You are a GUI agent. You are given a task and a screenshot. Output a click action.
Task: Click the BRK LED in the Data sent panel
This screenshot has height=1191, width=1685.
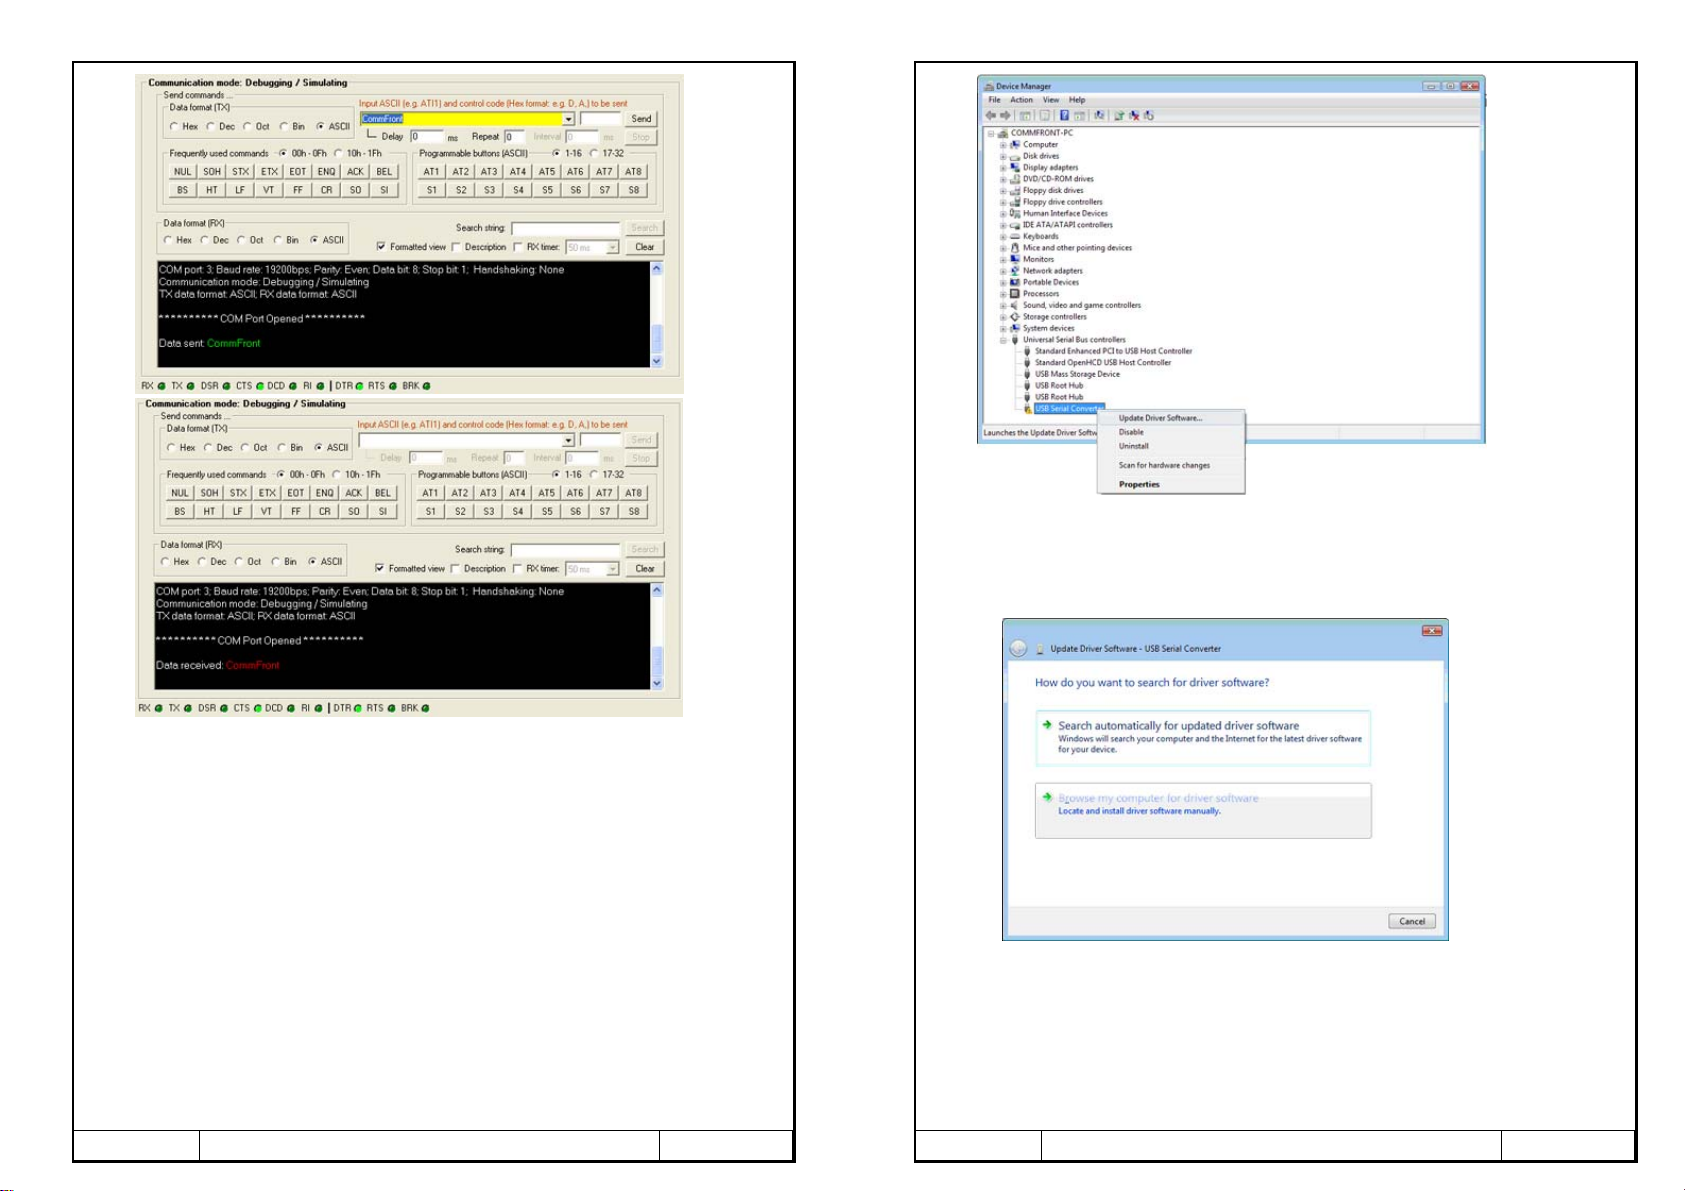click(x=427, y=386)
